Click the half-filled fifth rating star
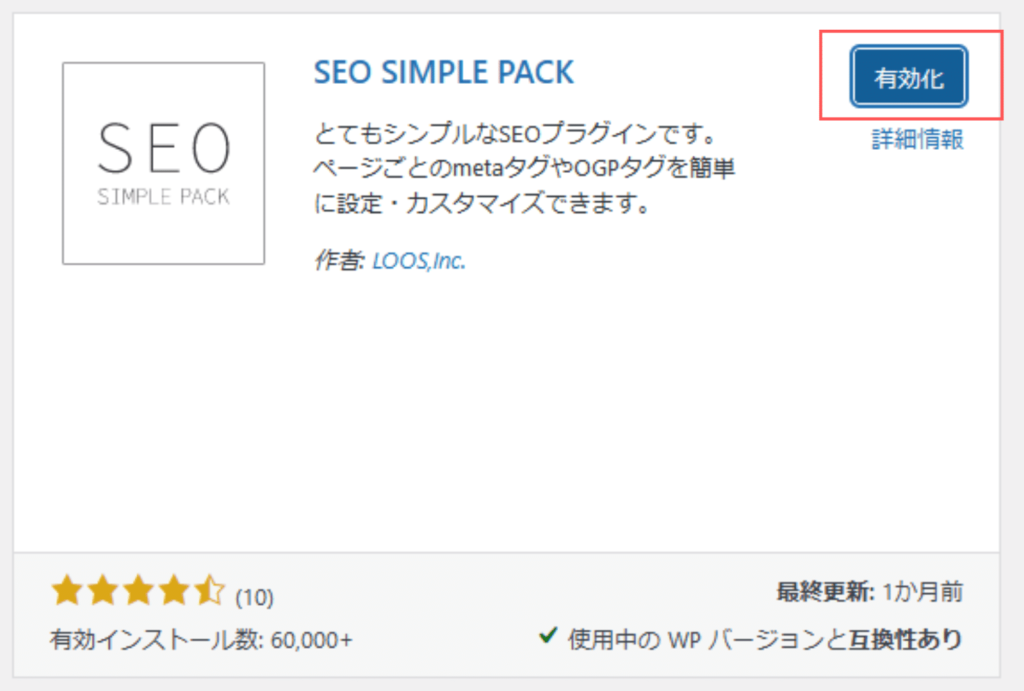This screenshot has height=691, width=1024. tap(210, 590)
